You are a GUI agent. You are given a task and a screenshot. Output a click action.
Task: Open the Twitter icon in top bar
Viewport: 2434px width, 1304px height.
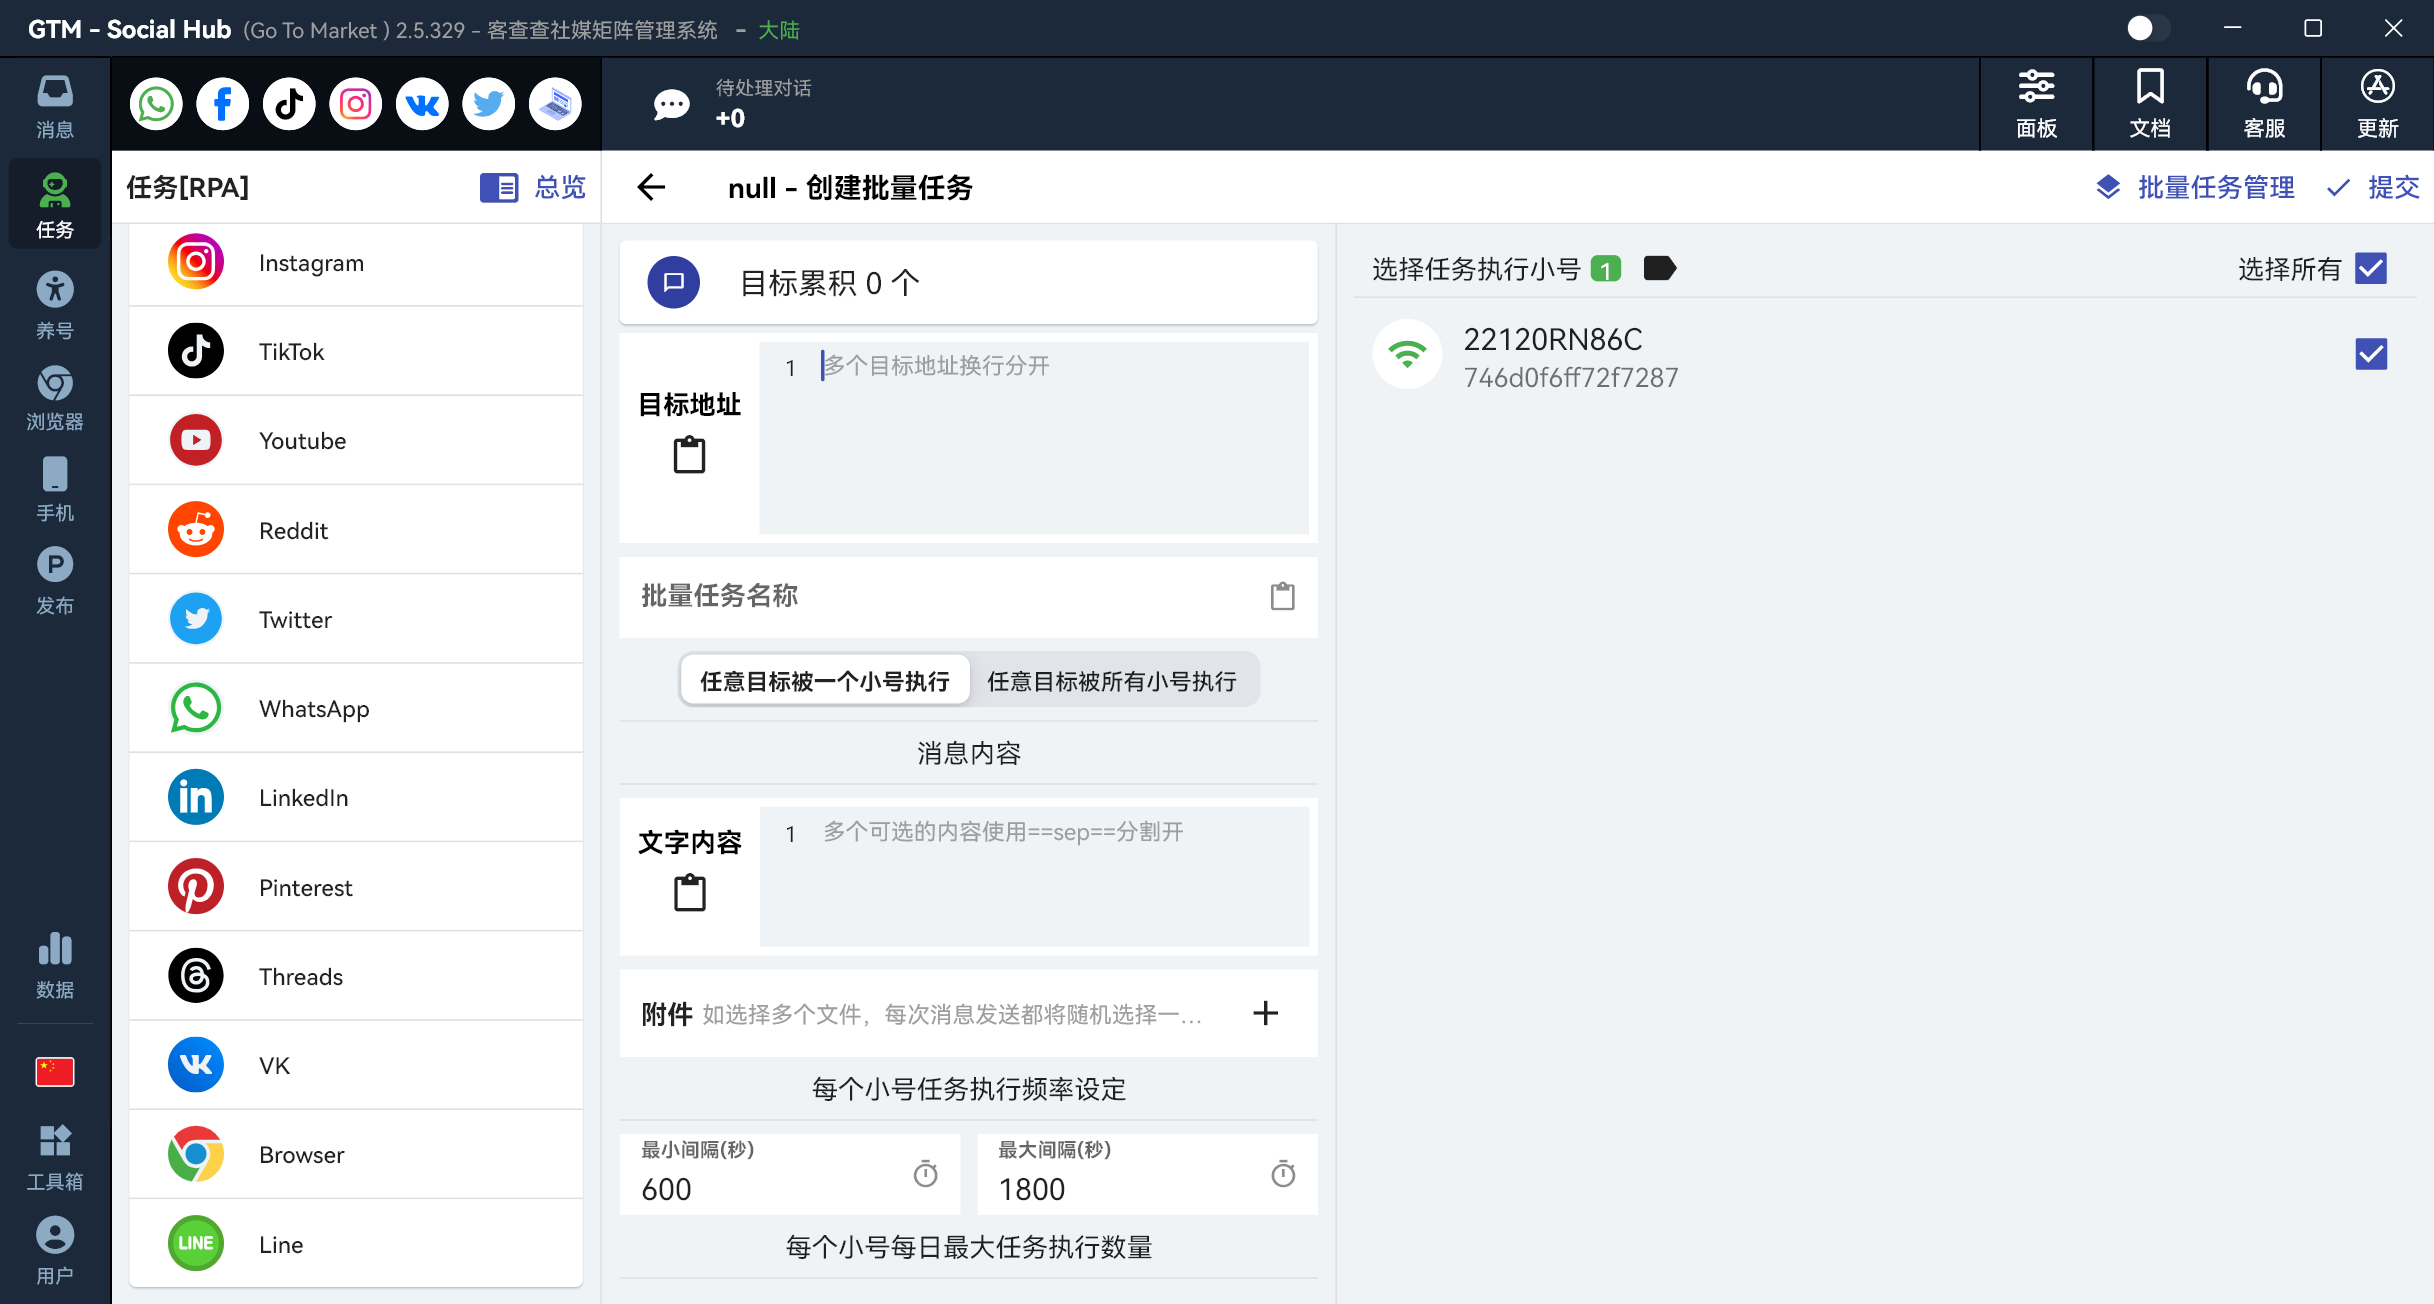coord(489,104)
